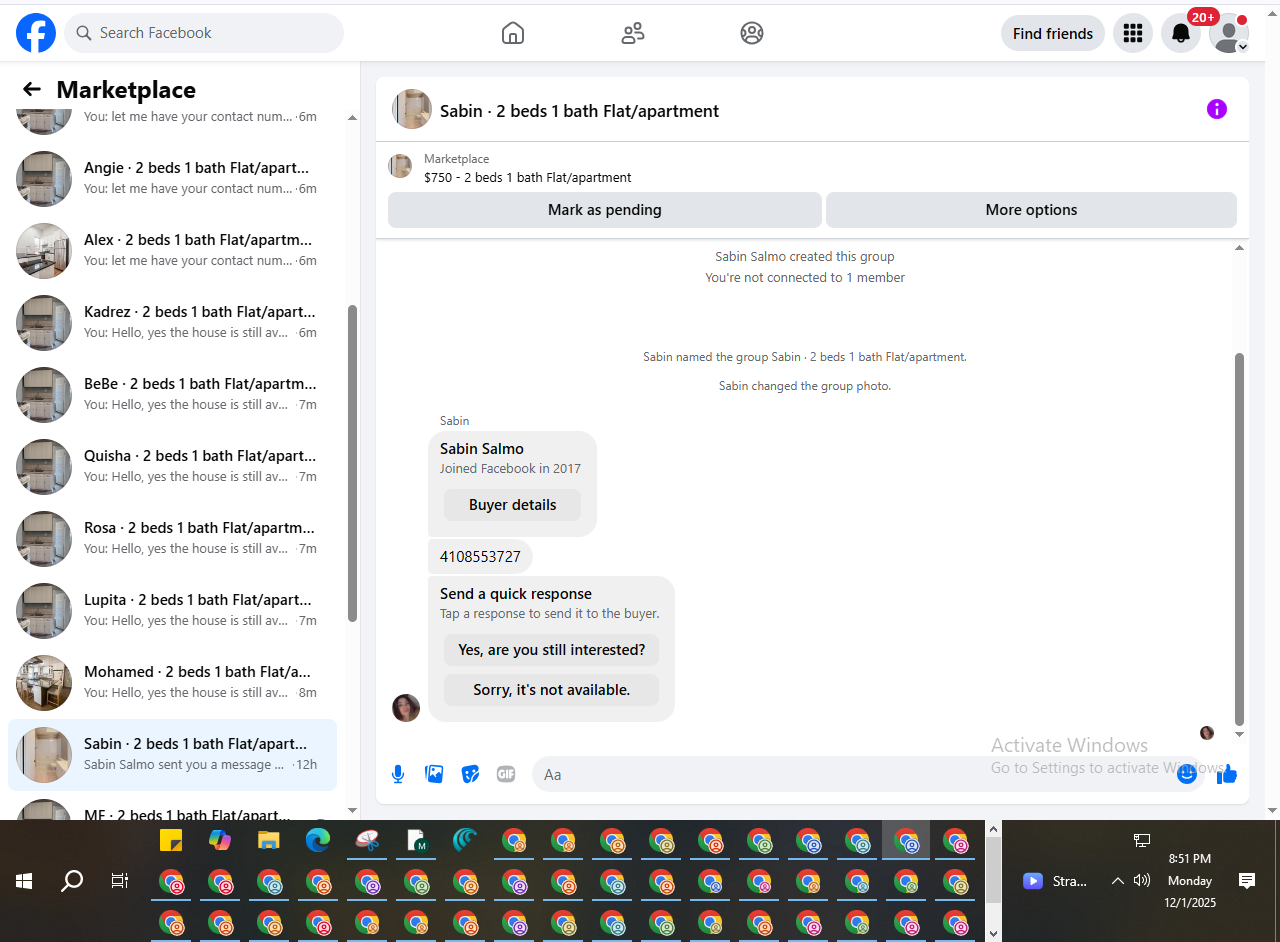
Task: Open the BeBe conversation
Action: click(x=172, y=395)
